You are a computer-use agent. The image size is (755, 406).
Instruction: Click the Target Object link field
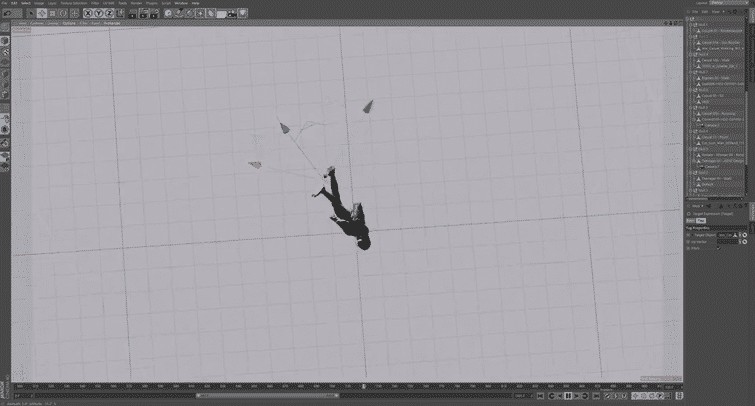(727, 235)
